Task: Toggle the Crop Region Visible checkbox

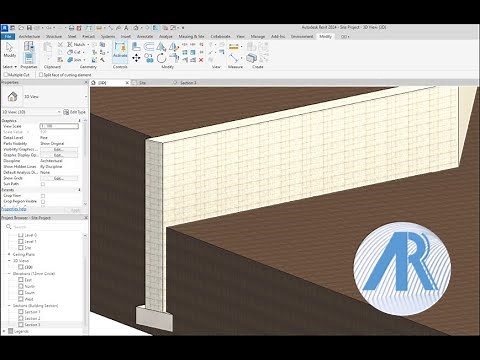Action: 43,202
